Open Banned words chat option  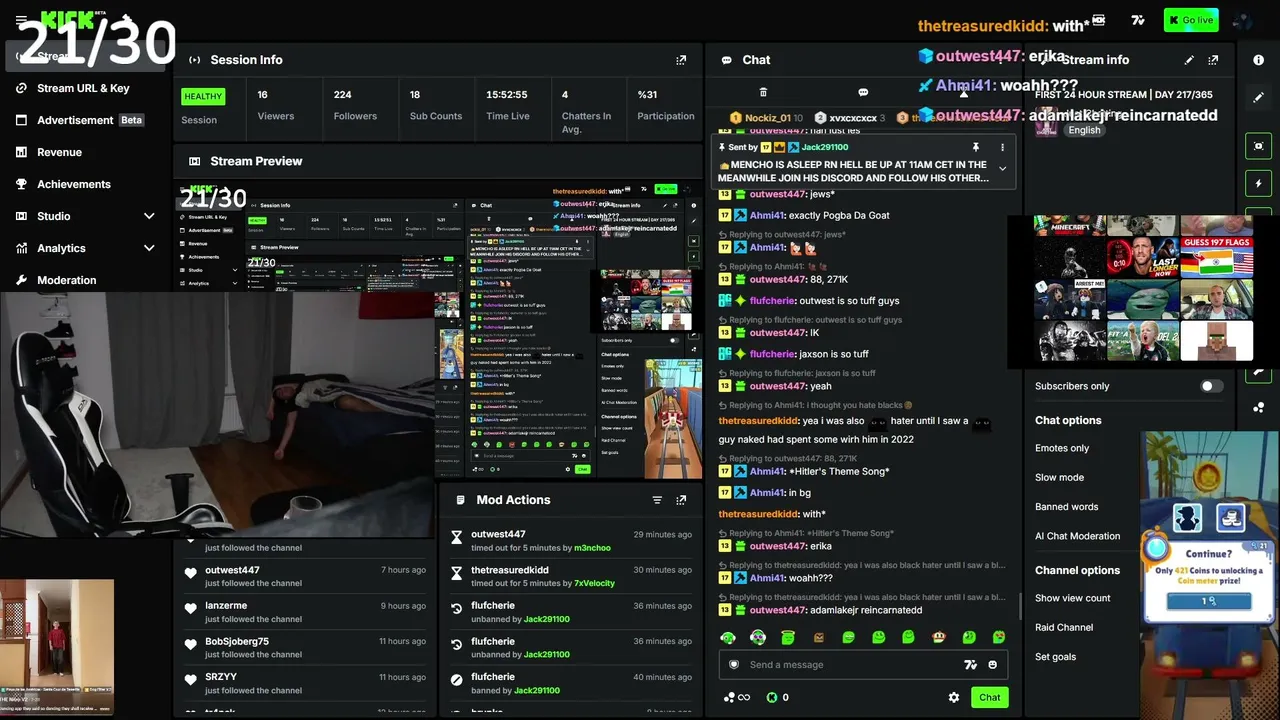(x=1066, y=507)
